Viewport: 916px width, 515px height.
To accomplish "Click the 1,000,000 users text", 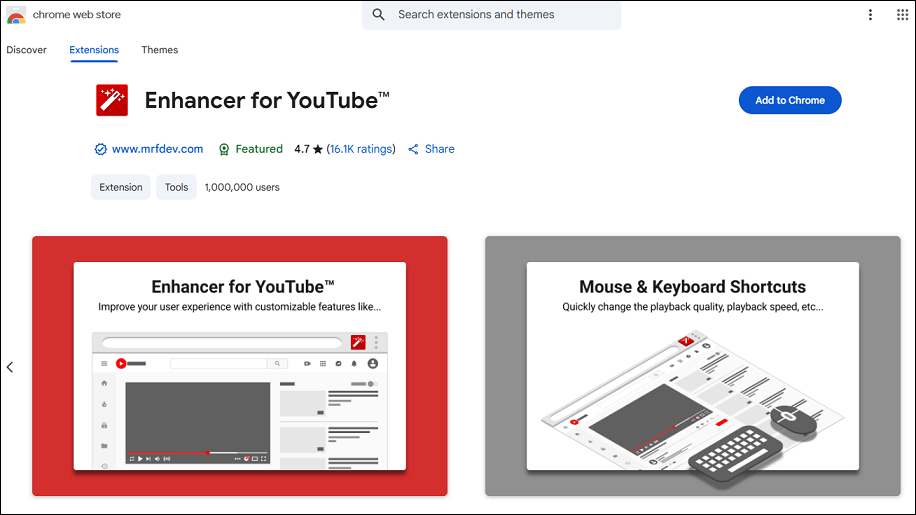I will (x=242, y=187).
